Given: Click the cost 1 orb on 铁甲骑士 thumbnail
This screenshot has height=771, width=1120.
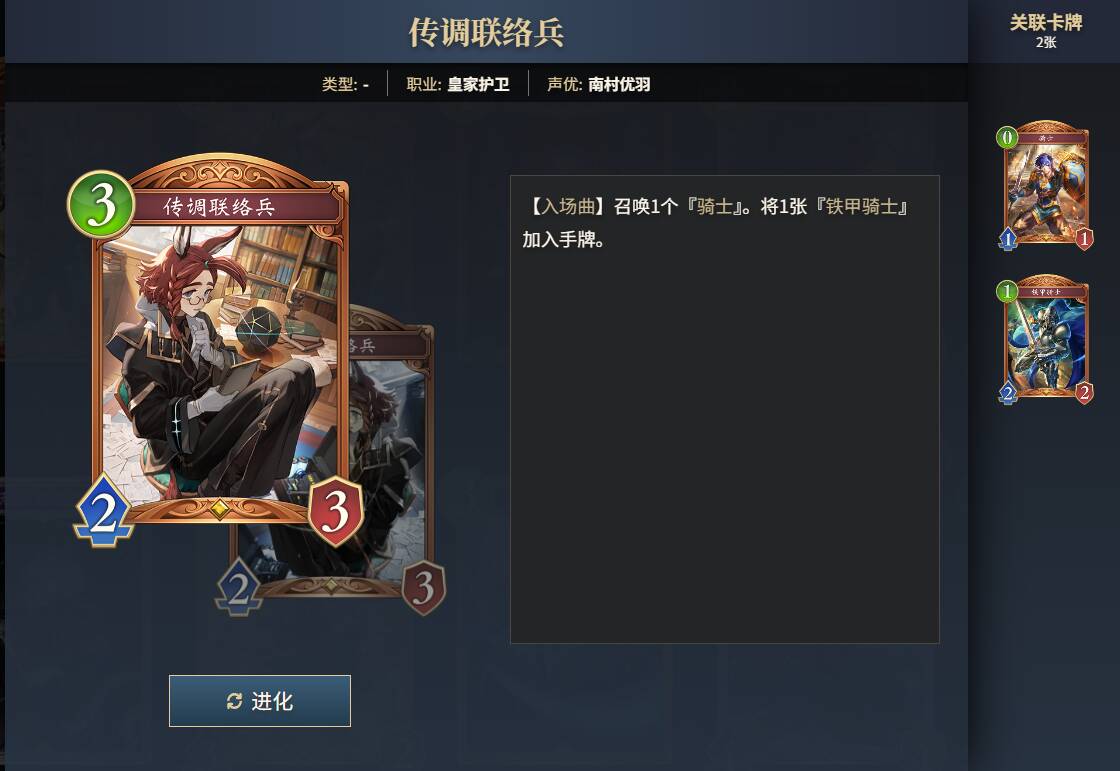Looking at the screenshot, I should coord(1007,291).
